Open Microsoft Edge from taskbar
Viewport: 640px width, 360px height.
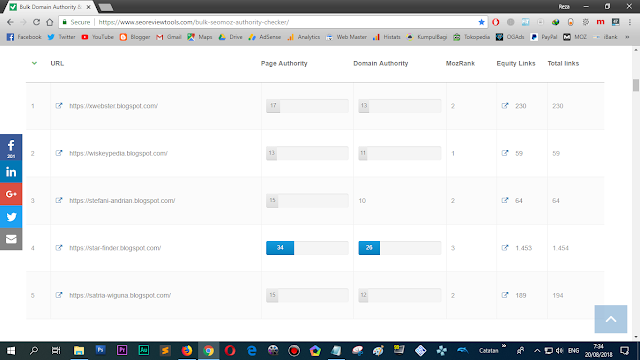[x=251, y=351]
